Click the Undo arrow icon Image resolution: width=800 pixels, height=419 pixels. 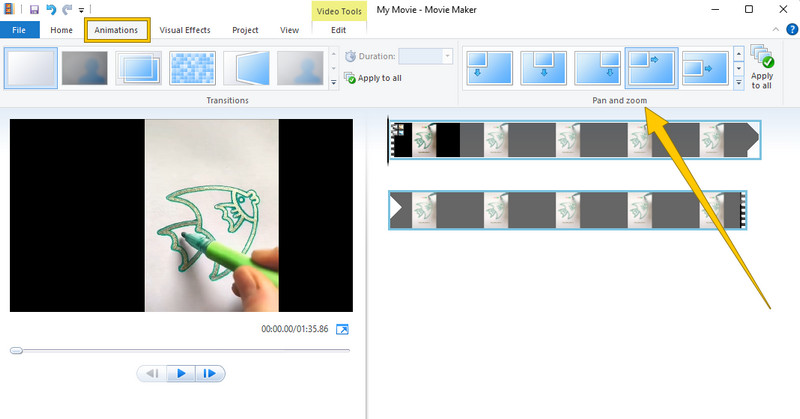(50, 9)
